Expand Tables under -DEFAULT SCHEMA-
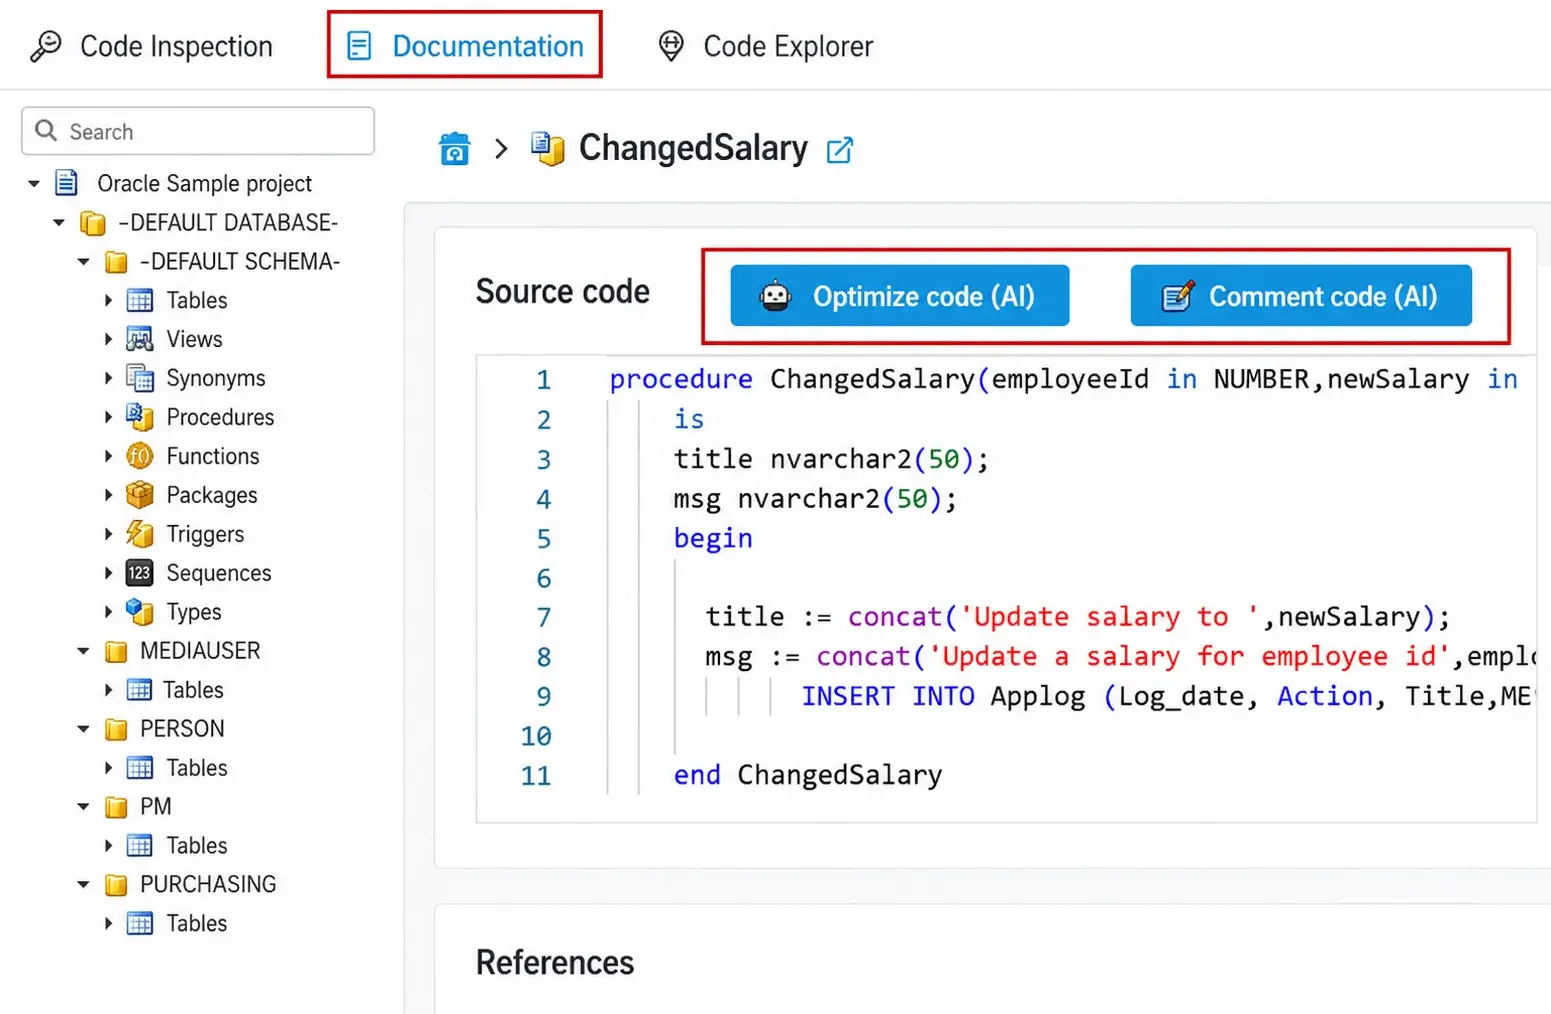1551x1014 pixels. (108, 300)
